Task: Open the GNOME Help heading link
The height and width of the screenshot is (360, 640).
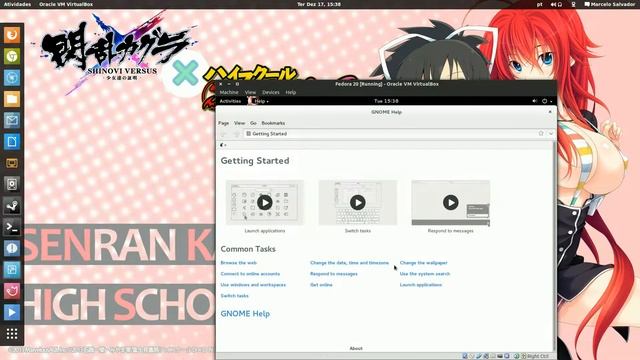Action: click(245, 313)
